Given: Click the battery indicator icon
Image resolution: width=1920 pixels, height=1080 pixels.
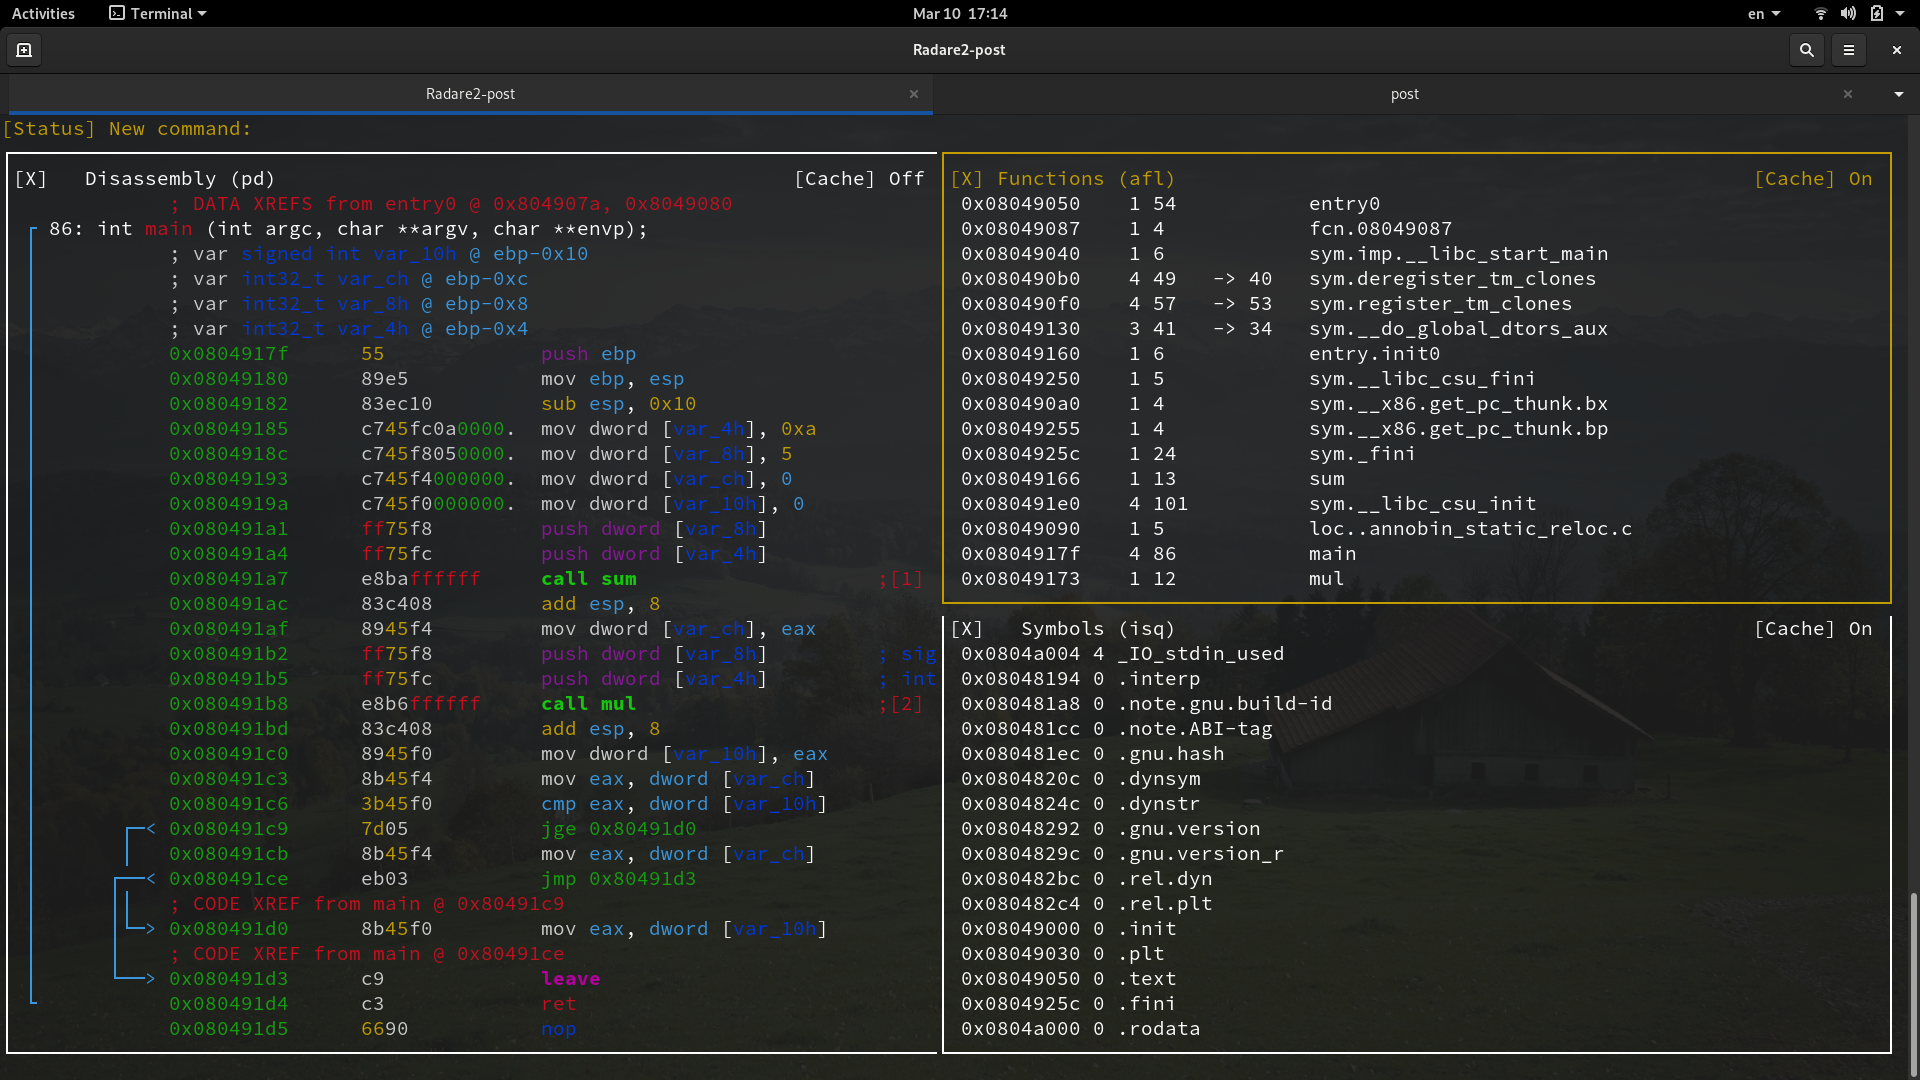Looking at the screenshot, I should (1879, 13).
